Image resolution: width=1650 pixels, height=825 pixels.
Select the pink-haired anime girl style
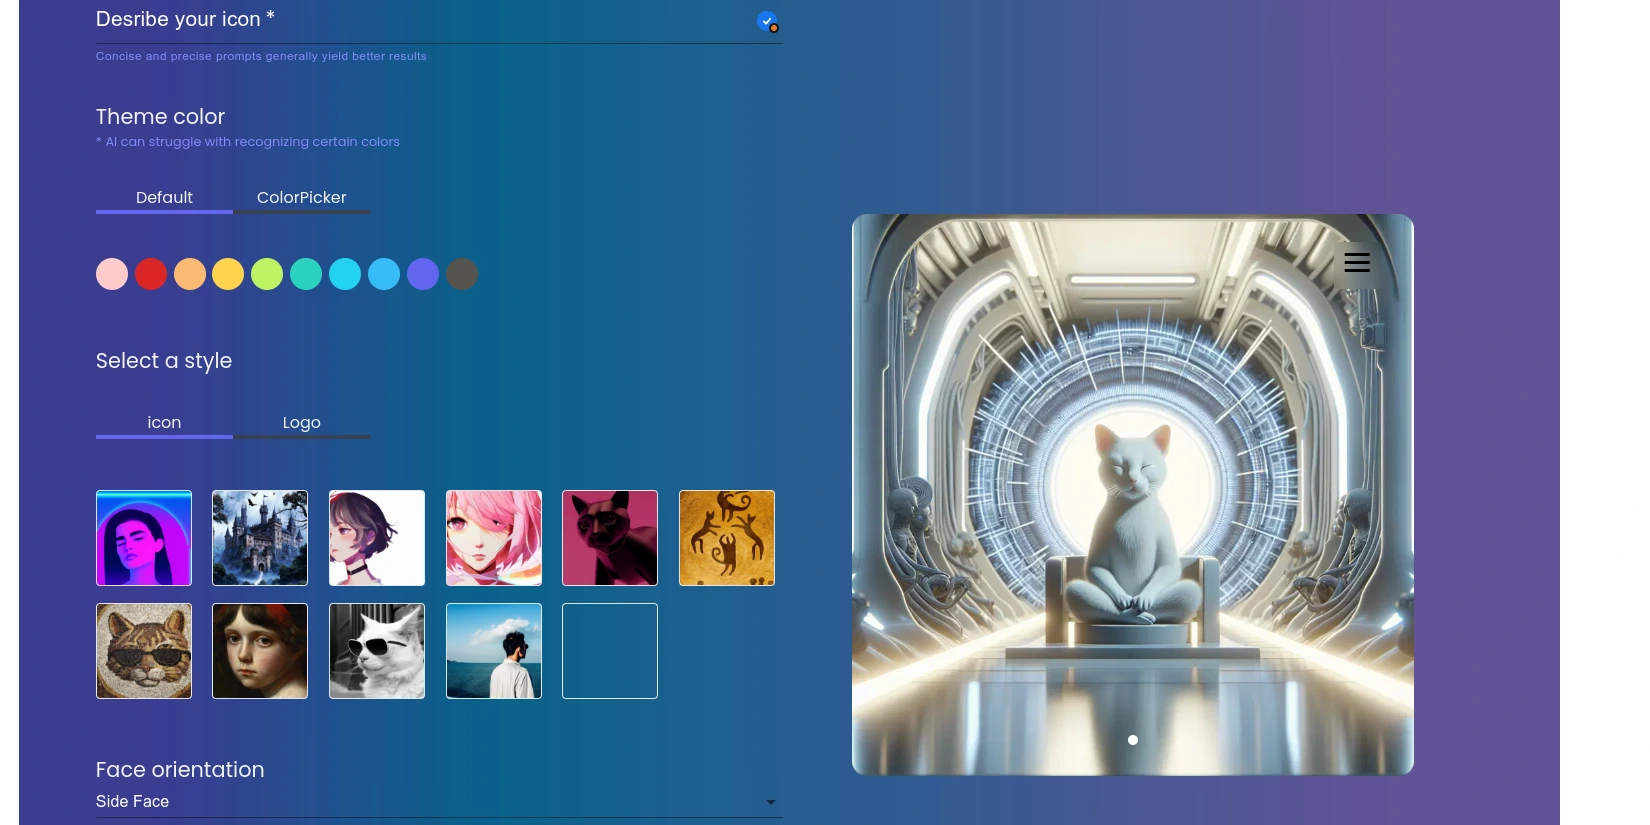coord(494,538)
